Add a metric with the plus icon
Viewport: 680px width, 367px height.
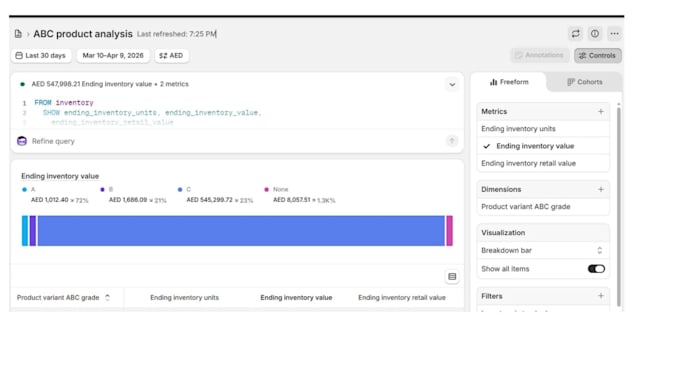[601, 111]
